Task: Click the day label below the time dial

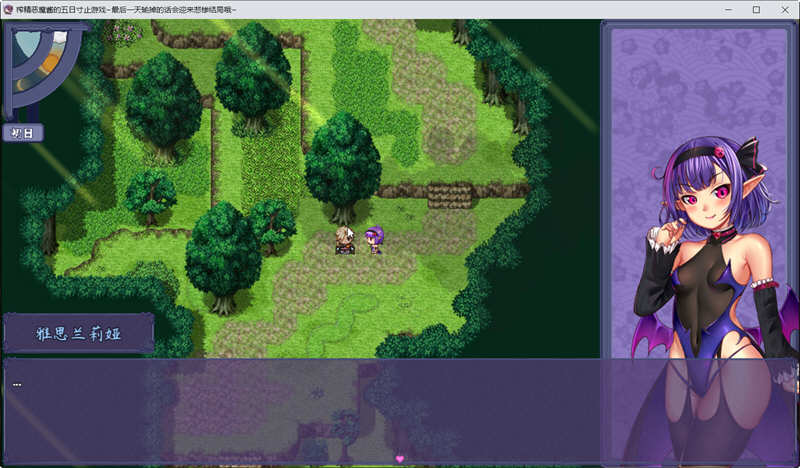Action: 22,132
